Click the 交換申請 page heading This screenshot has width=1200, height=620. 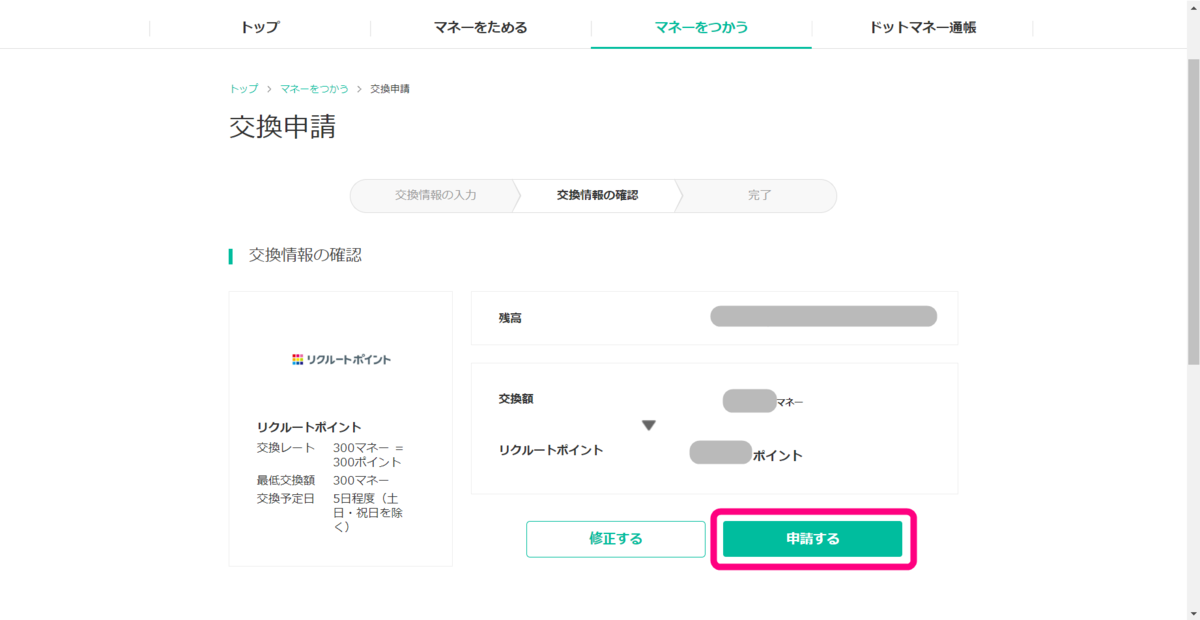283,128
